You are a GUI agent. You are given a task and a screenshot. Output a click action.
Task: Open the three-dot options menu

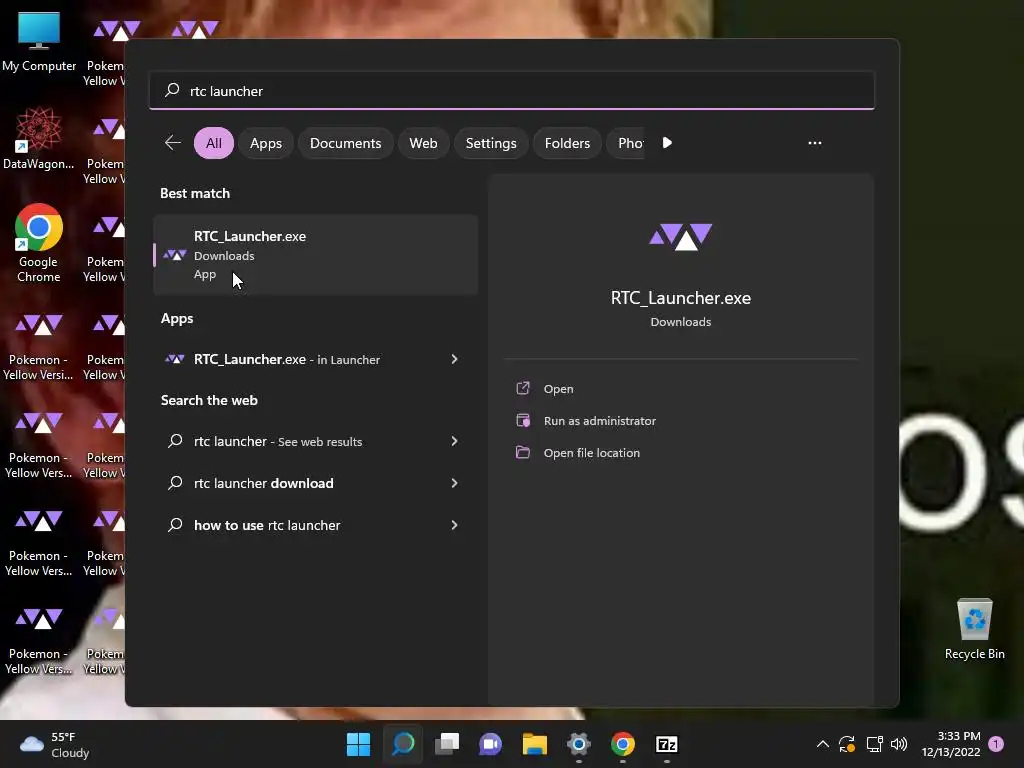click(x=814, y=143)
